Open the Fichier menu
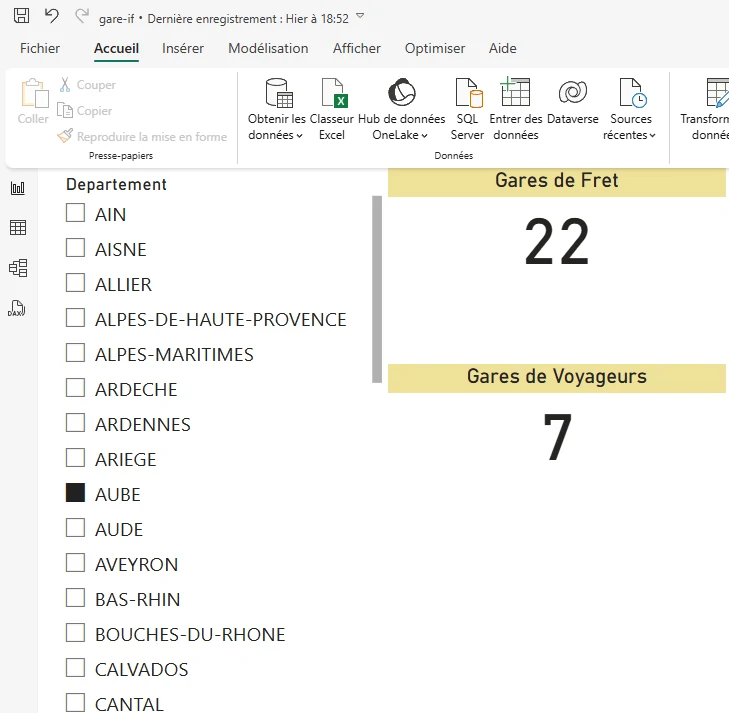This screenshot has height=713, width=729. point(40,48)
